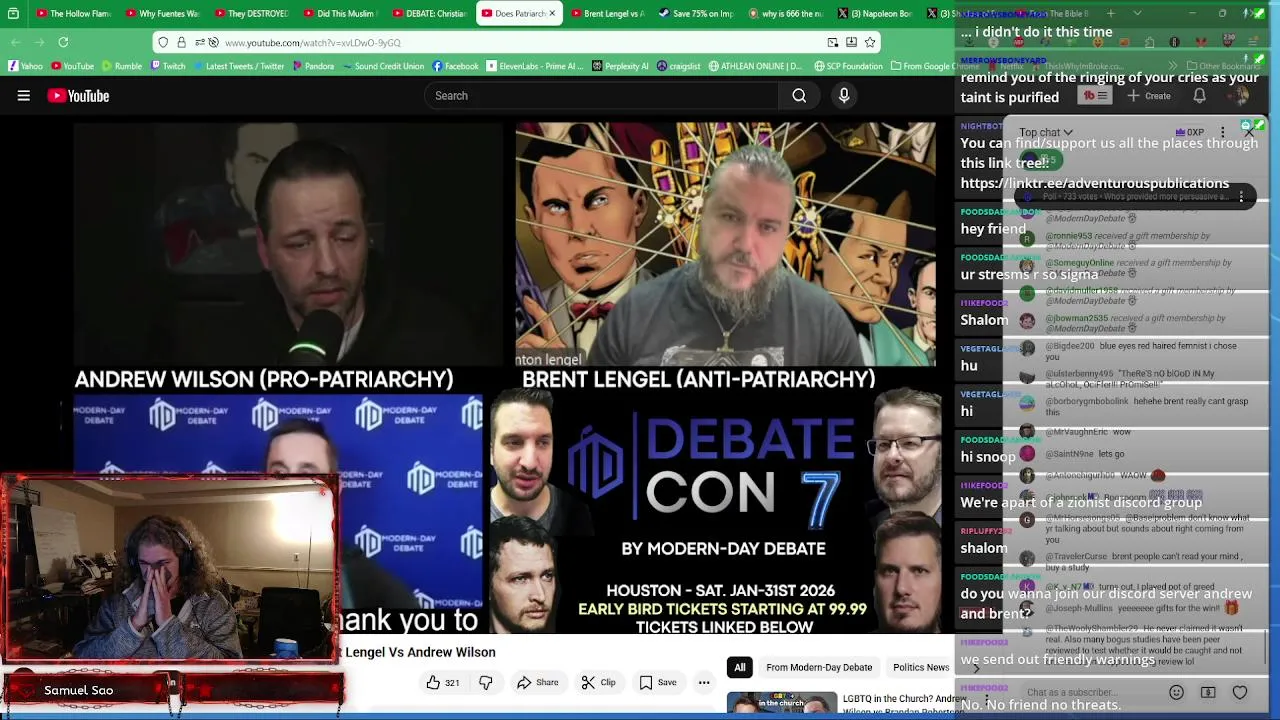Open the linktr.ee adventurouspublications link
Image resolution: width=1280 pixels, height=720 pixels.
[x=1094, y=183]
